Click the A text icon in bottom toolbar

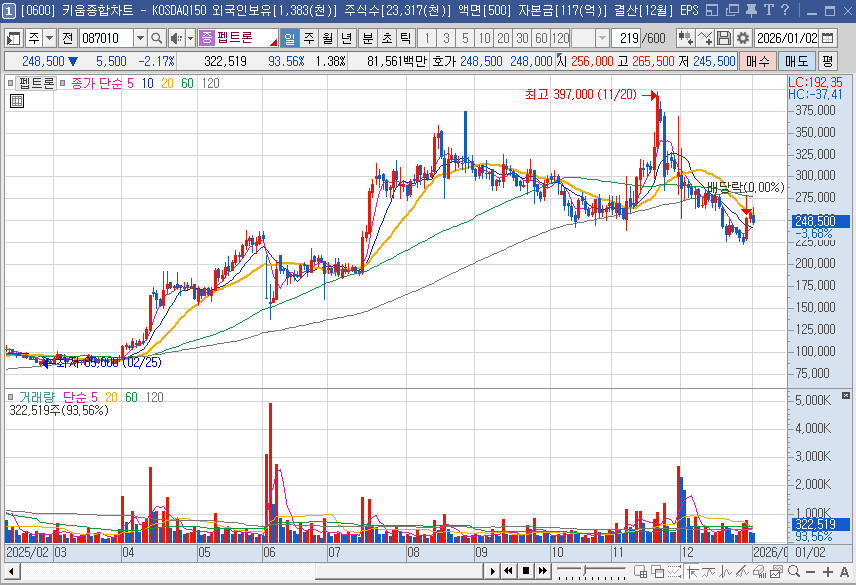coord(844,571)
